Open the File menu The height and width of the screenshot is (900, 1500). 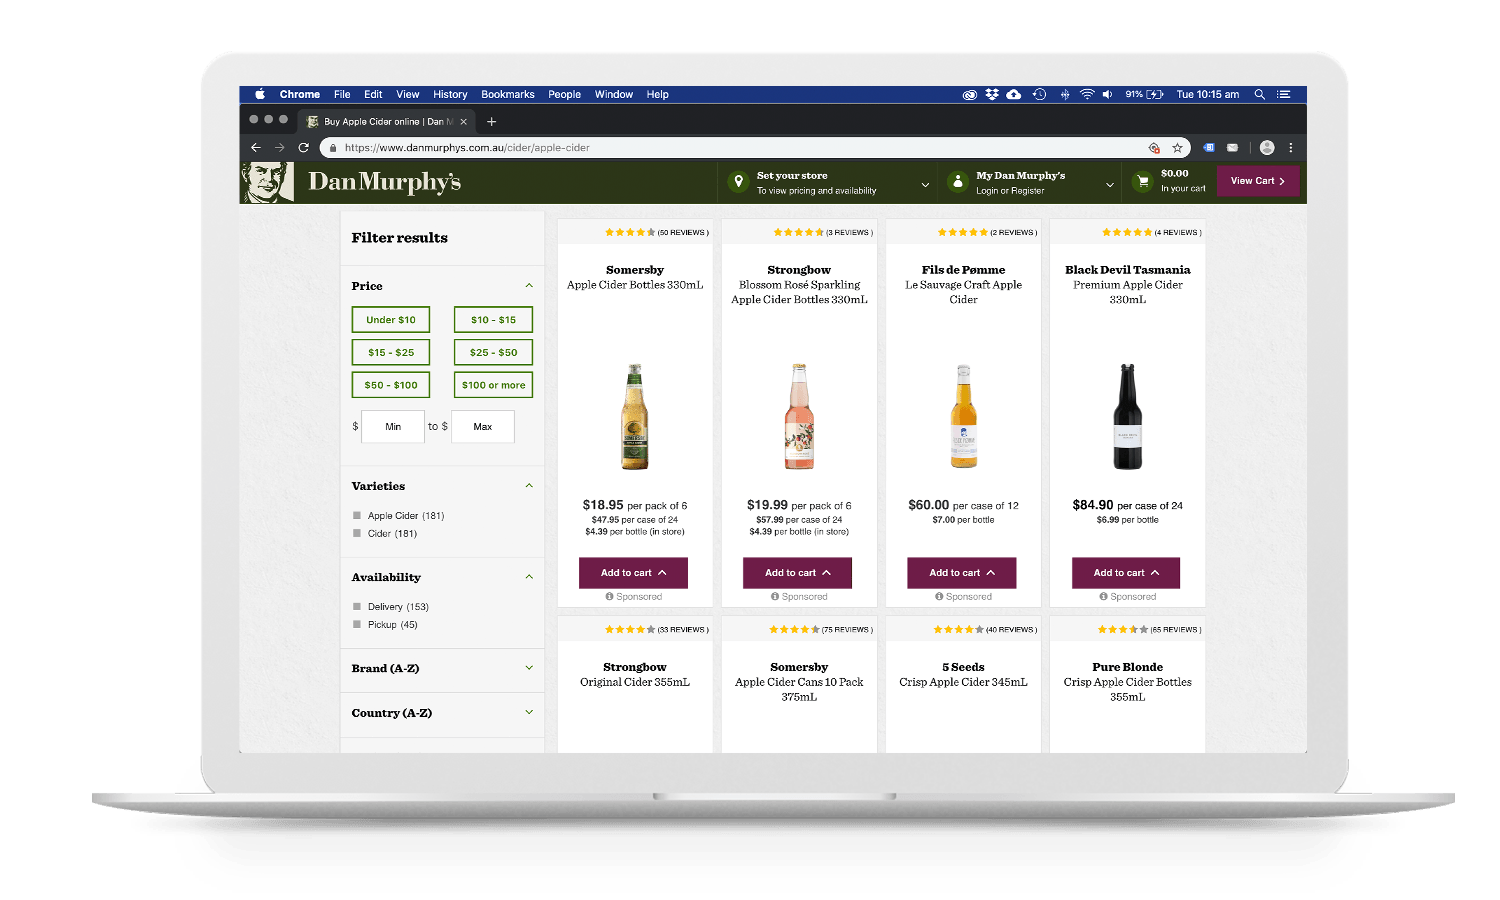click(x=342, y=94)
